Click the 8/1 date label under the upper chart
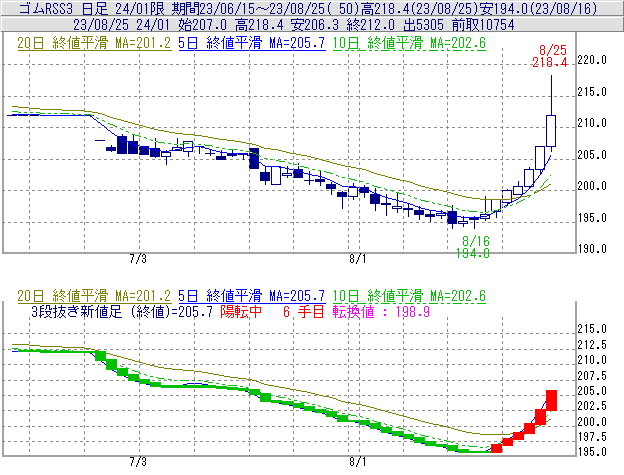 coord(358,259)
